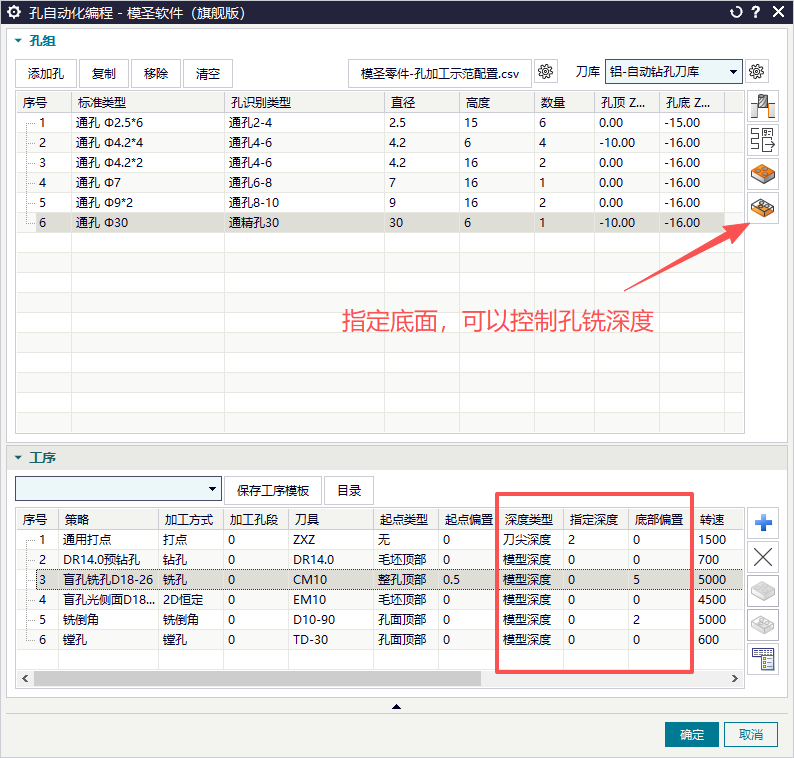Select operation row DR14.0预钻孔
Screen dimensions: 794x758
point(380,560)
